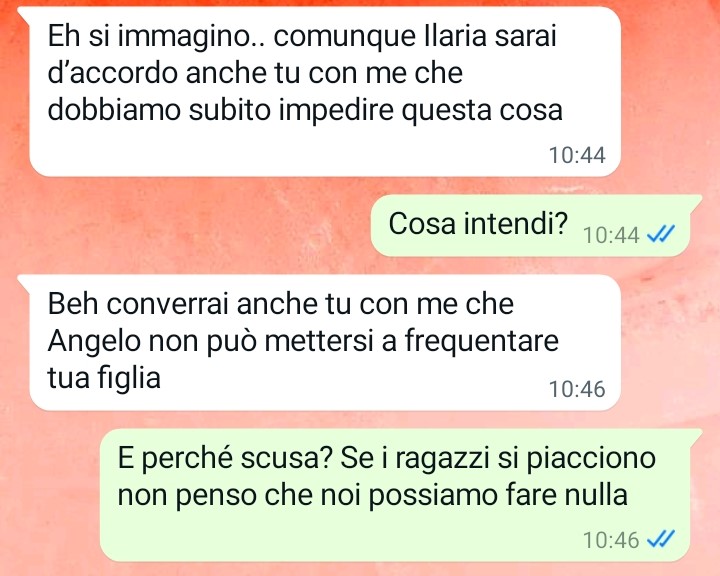The height and width of the screenshot is (576, 720).
Task: Tap the 10:44 timestamp next to 'Cosa intendi?'
Action: [x=611, y=235]
